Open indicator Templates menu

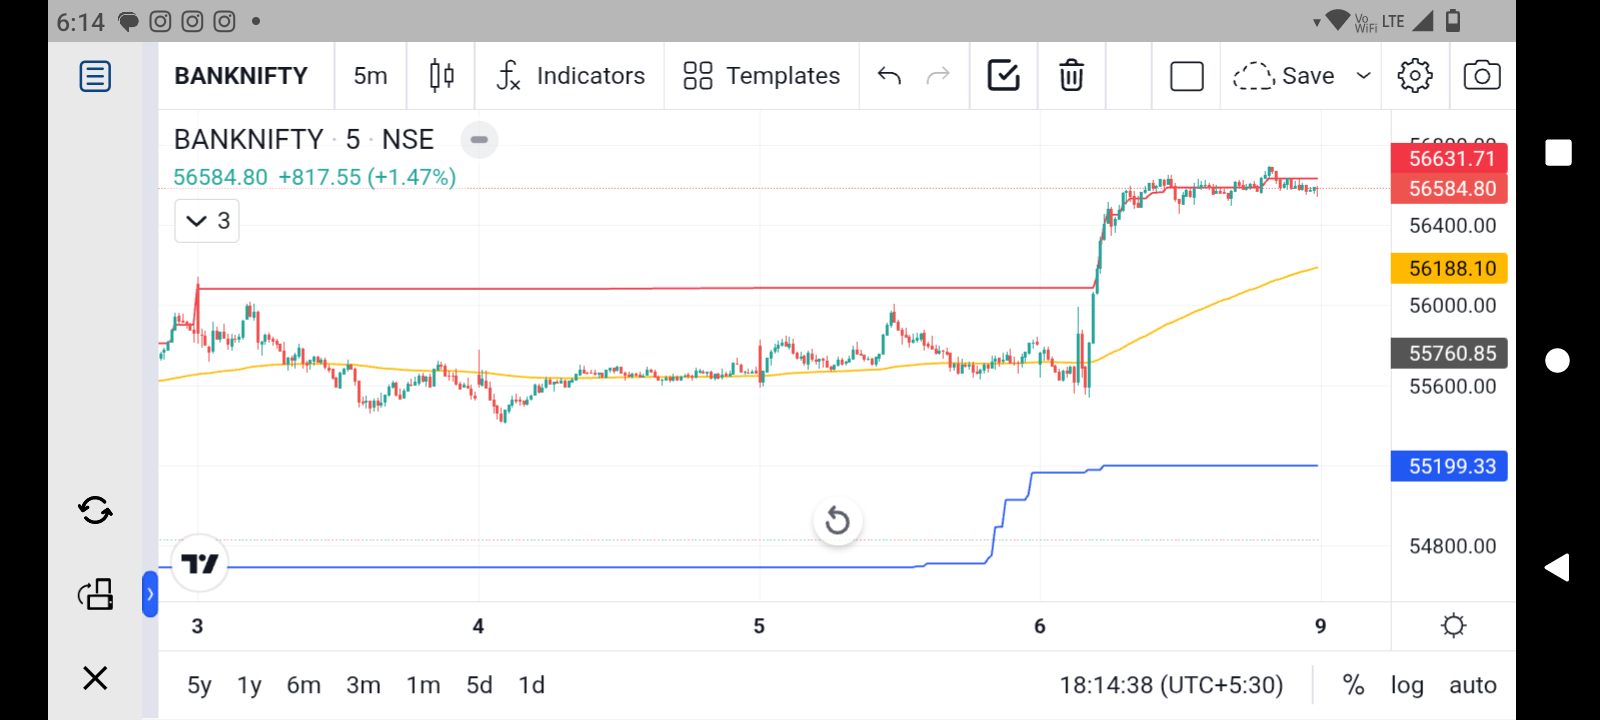coord(762,76)
